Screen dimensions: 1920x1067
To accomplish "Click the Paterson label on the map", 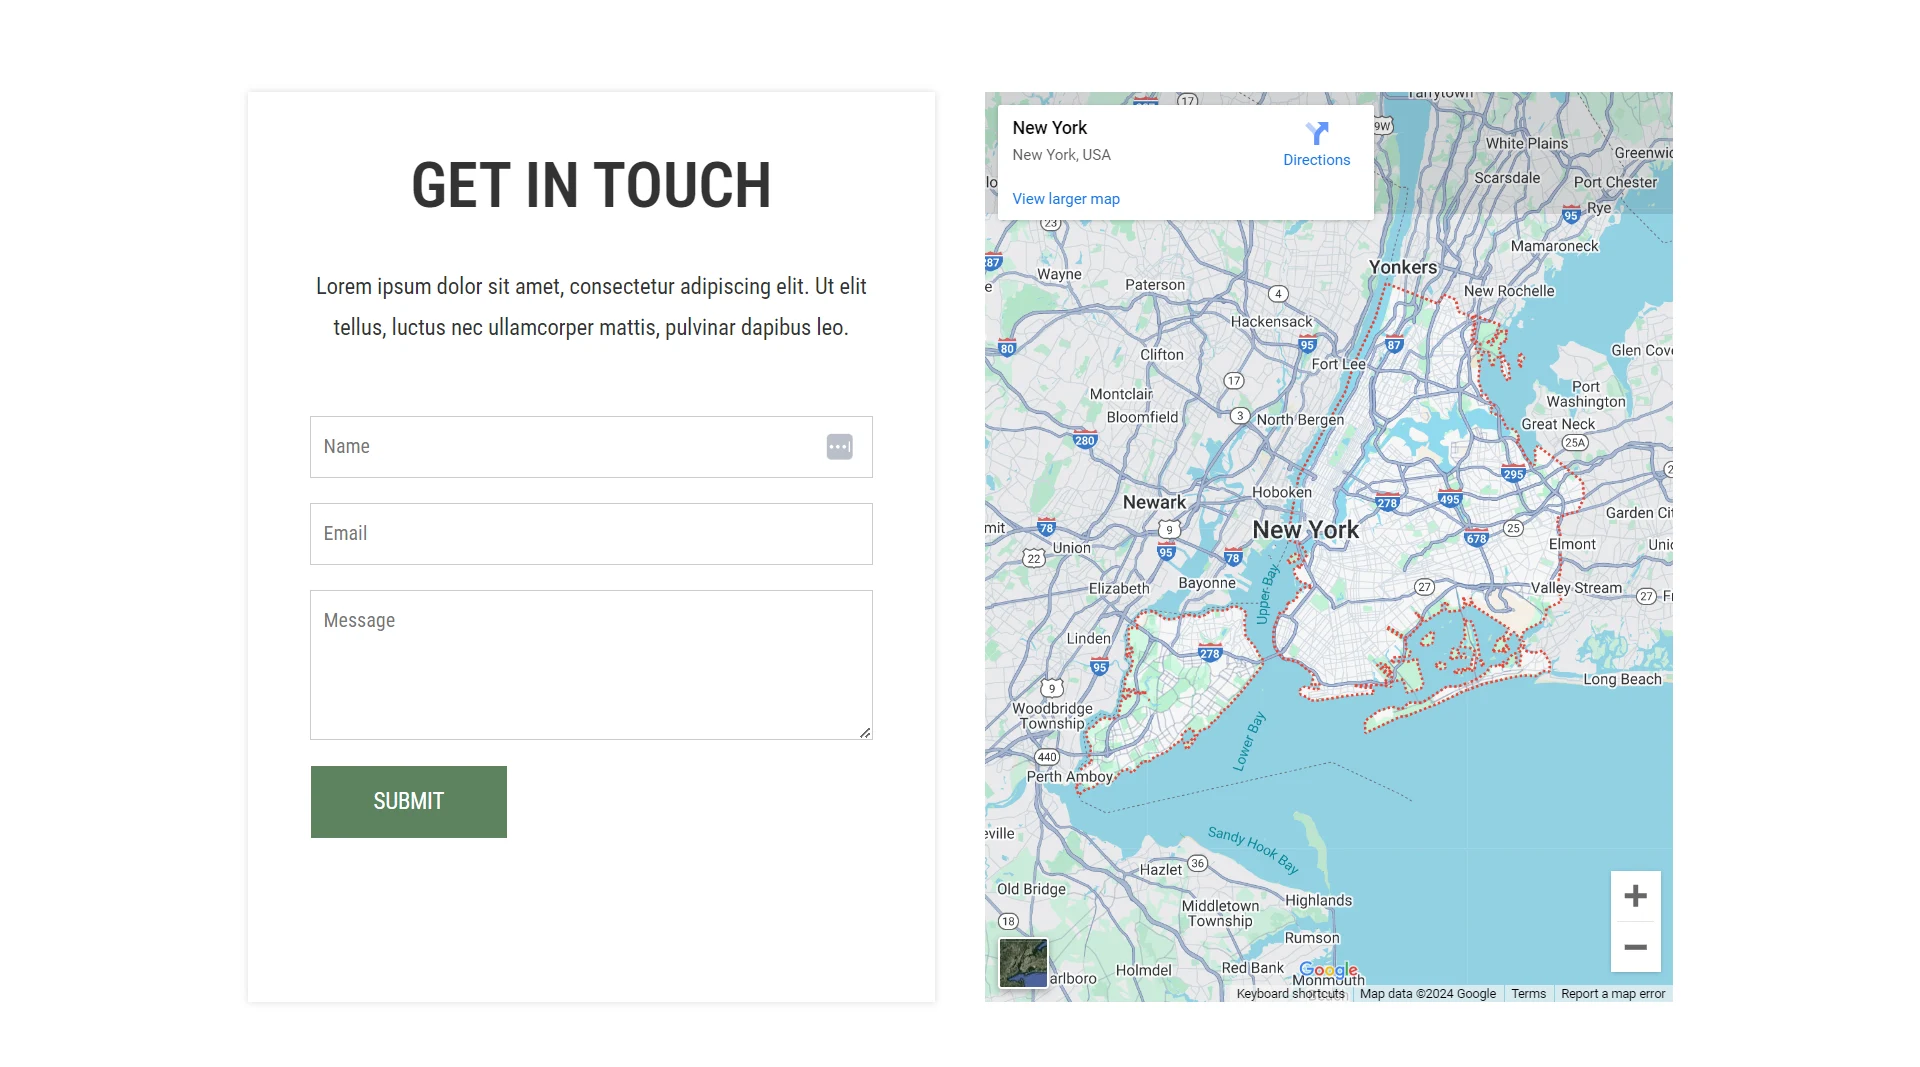I will tap(1155, 285).
